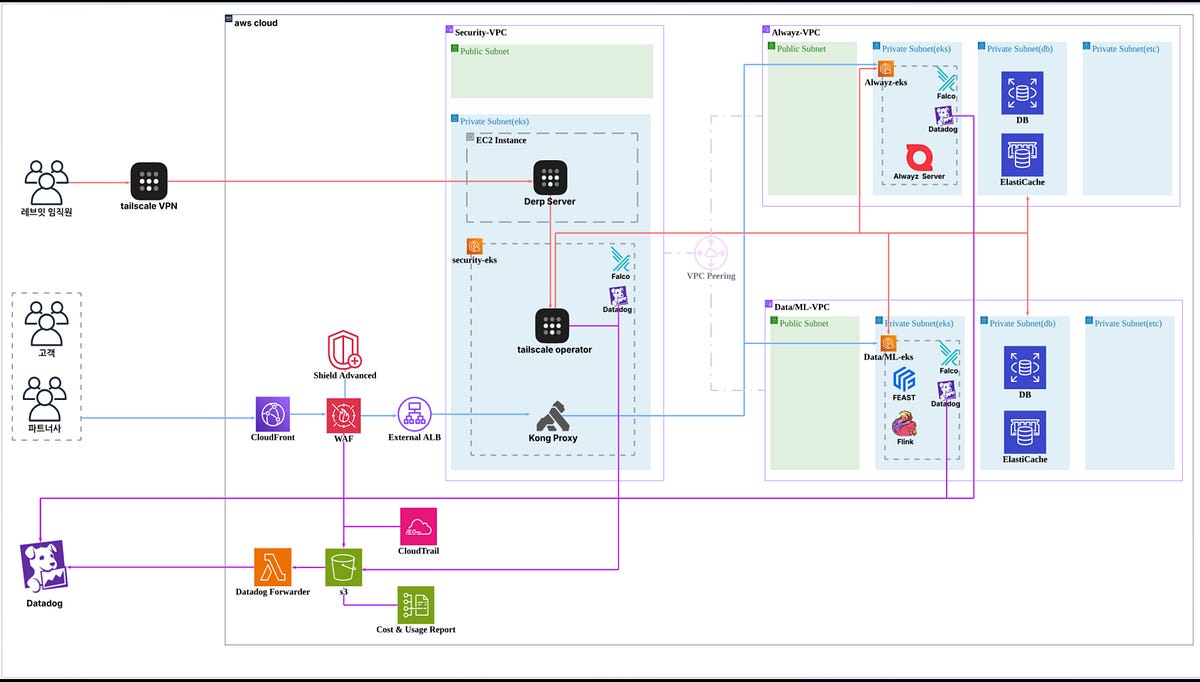This screenshot has width=1200, height=682.
Task: Click the Falco icon in security-eks
Action: click(x=619, y=261)
